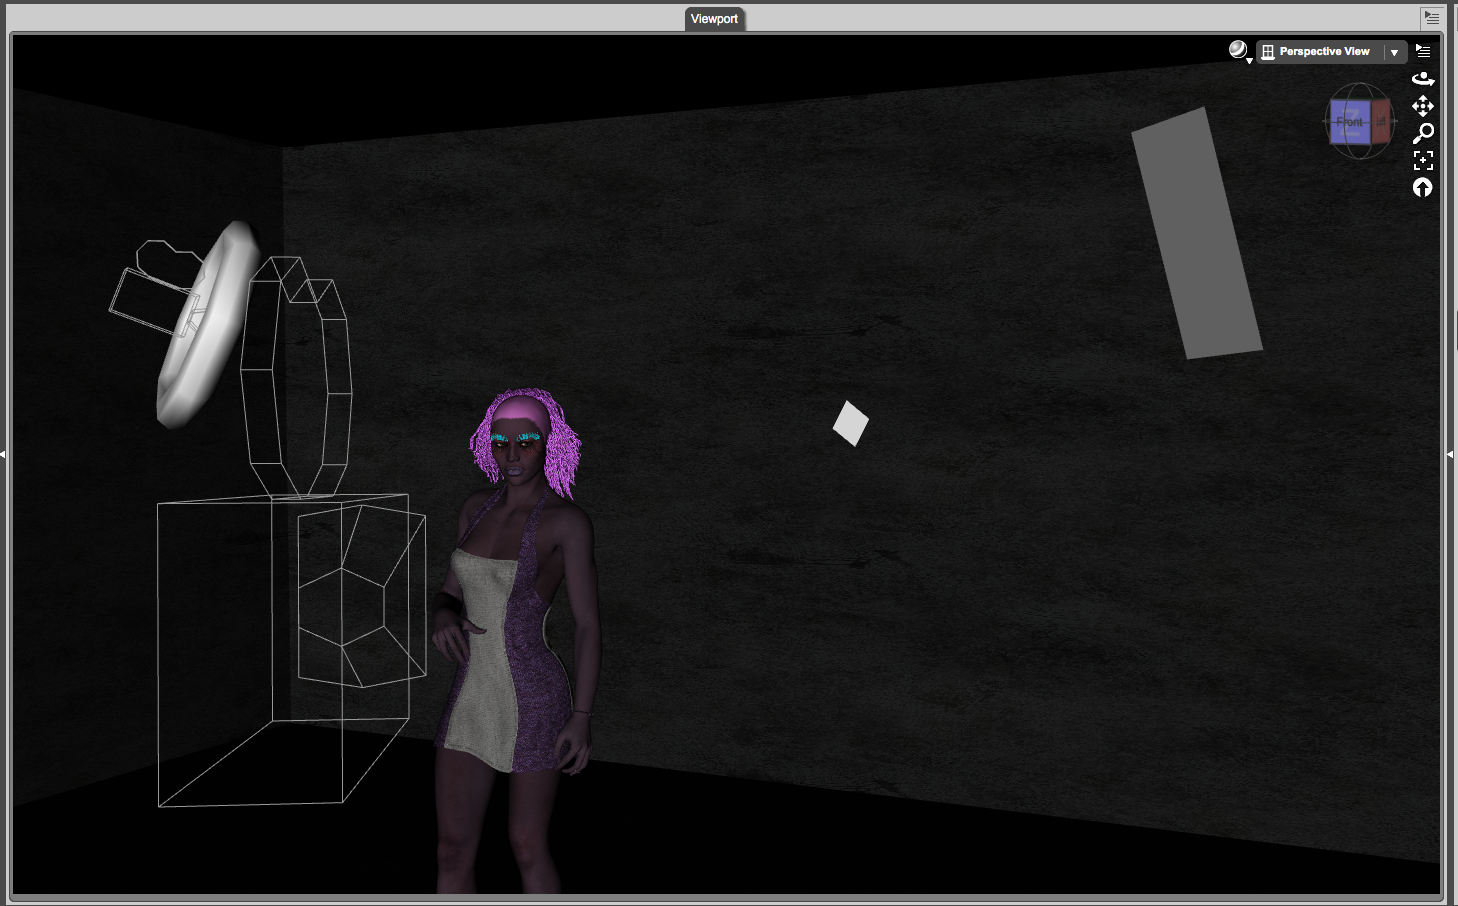Viewport: 1458px width, 906px height.
Task: Select the zoom magnifier control
Action: click(x=1423, y=133)
